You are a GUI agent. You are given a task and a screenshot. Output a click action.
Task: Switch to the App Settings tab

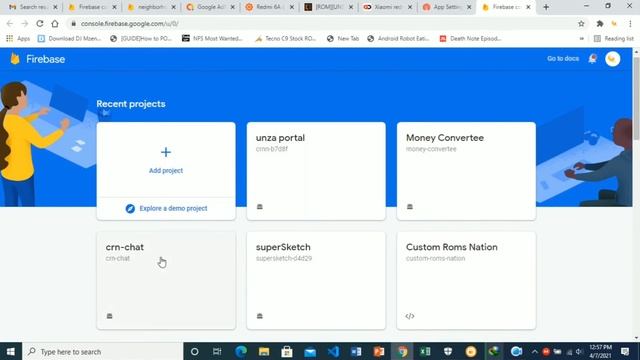point(447,7)
